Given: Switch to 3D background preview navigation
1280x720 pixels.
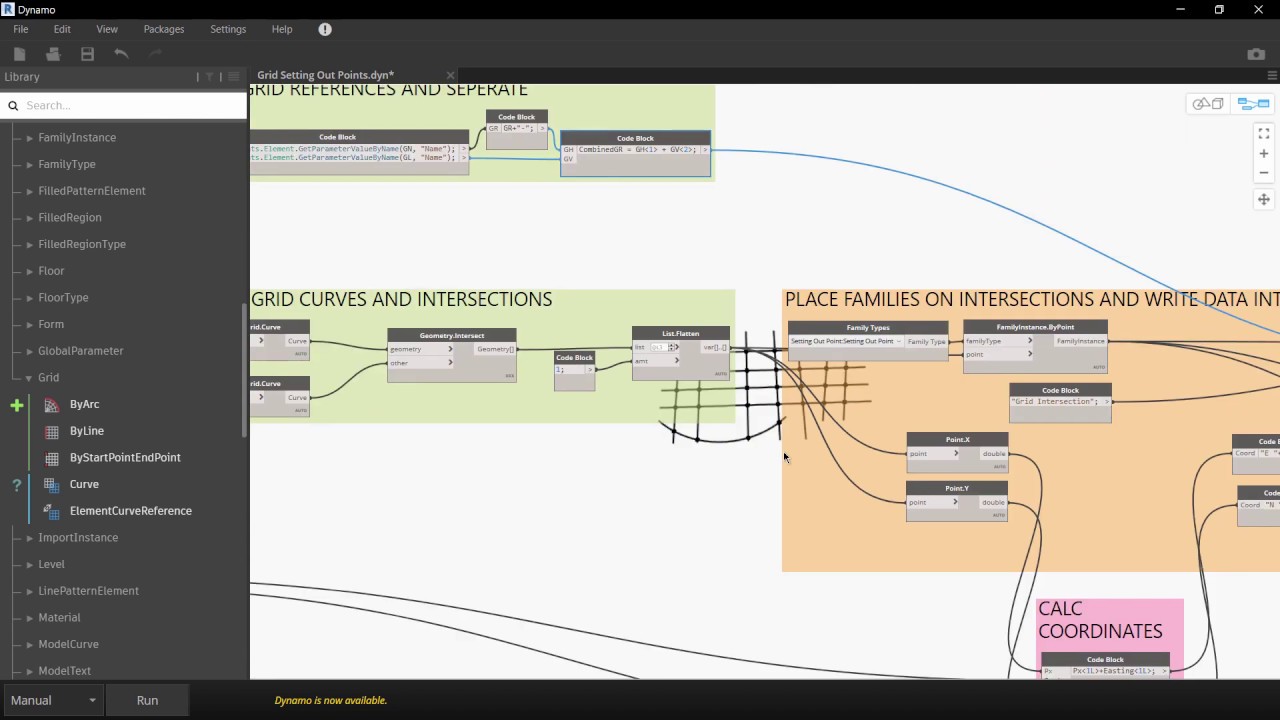Looking at the screenshot, I should 1208,104.
